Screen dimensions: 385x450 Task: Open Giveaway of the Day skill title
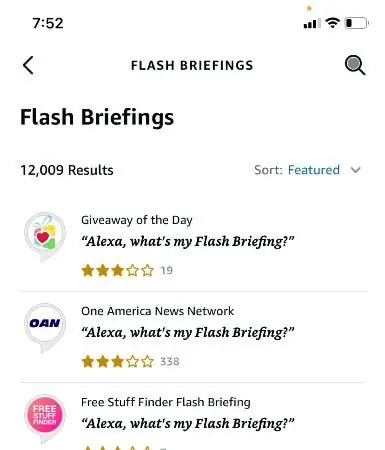(x=137, y=220)
